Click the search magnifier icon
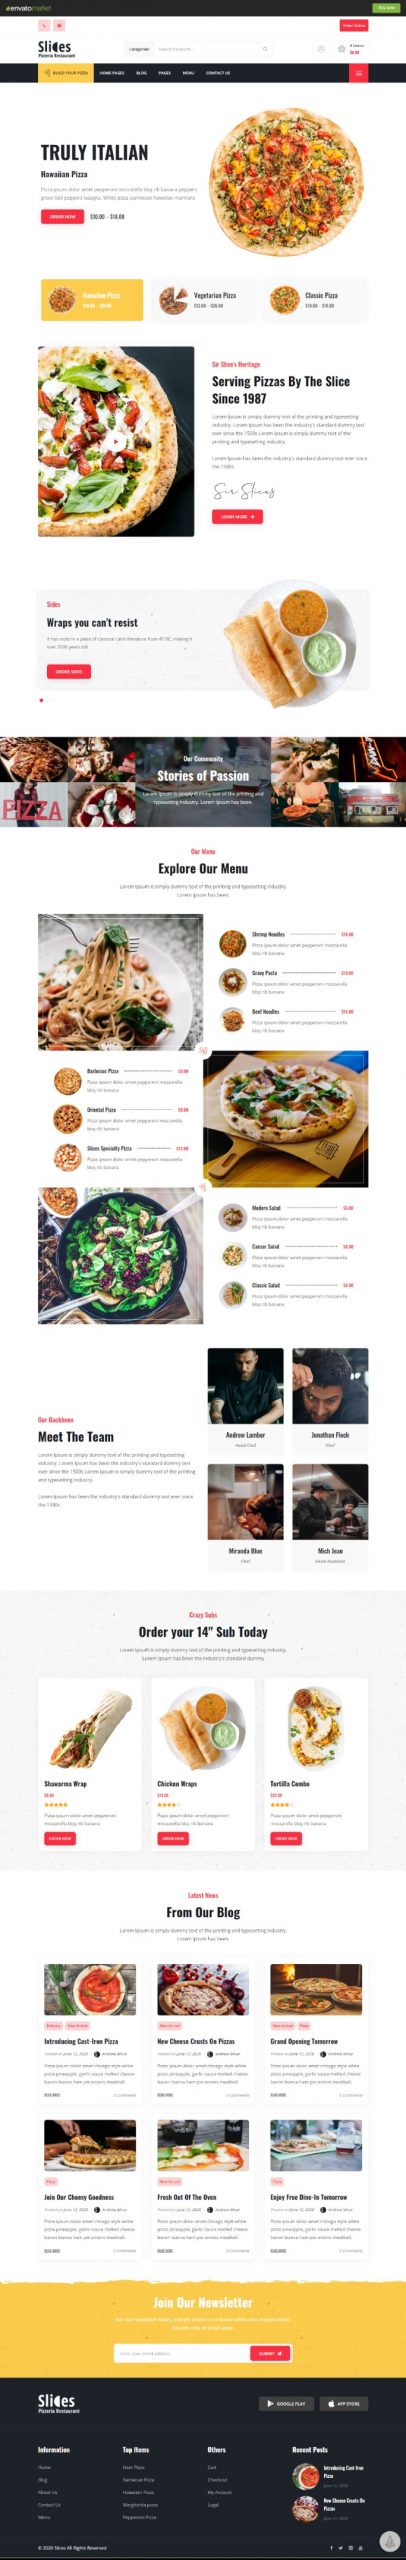 point(265,48)
